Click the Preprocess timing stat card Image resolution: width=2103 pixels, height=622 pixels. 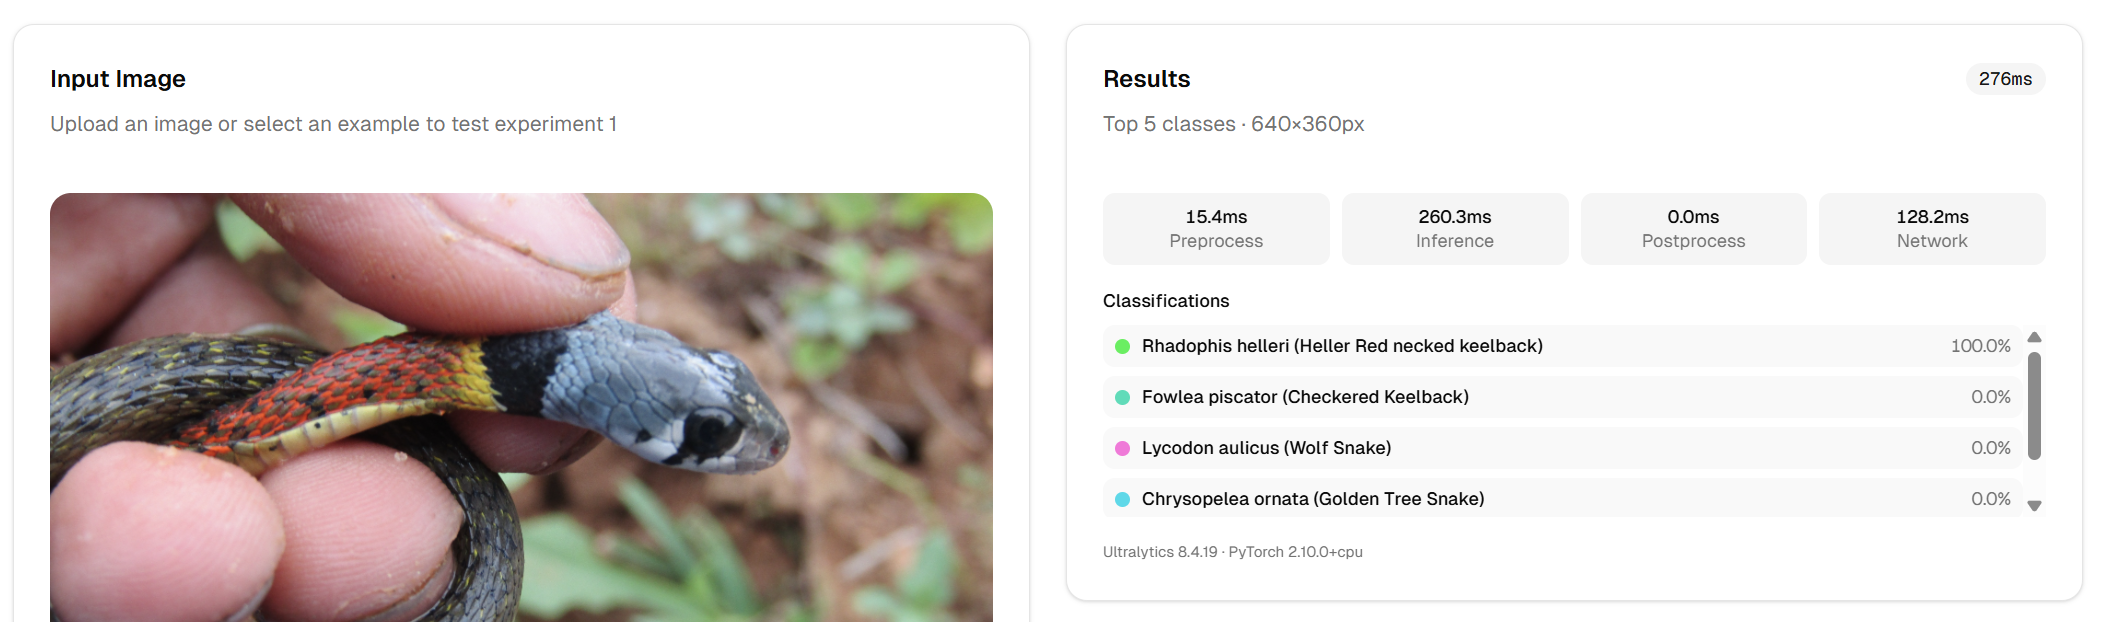(1215, 228)
